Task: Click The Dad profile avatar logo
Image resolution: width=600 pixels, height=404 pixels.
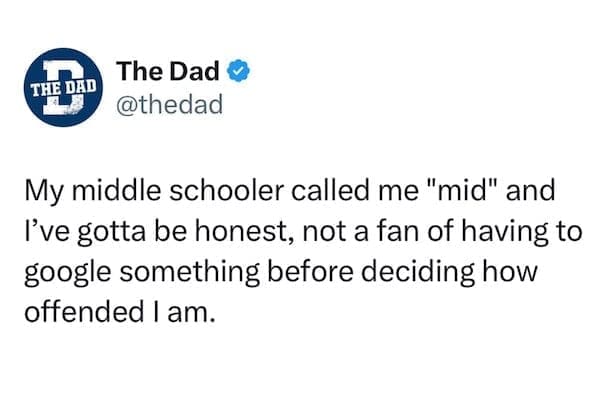Action: 62,89
